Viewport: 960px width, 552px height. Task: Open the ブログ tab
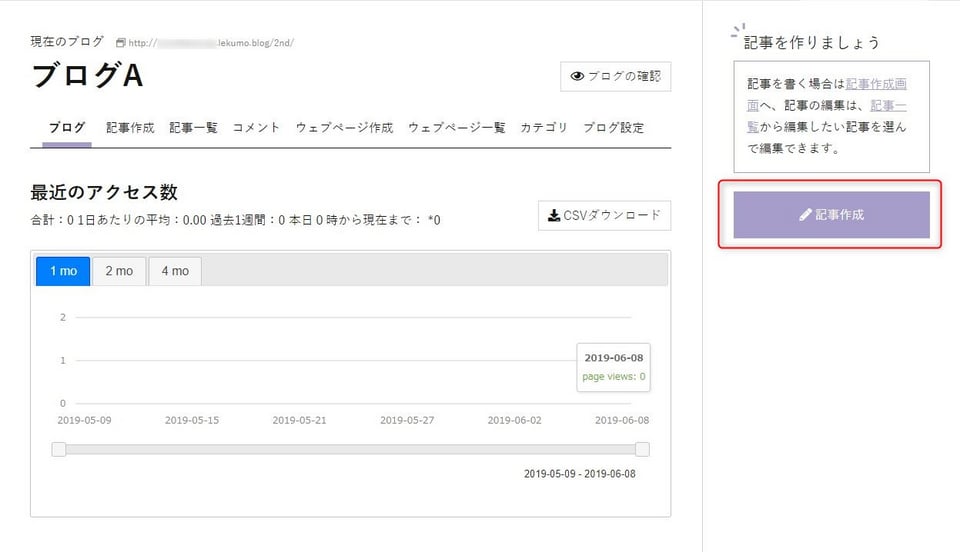click(x=67, y=128)
